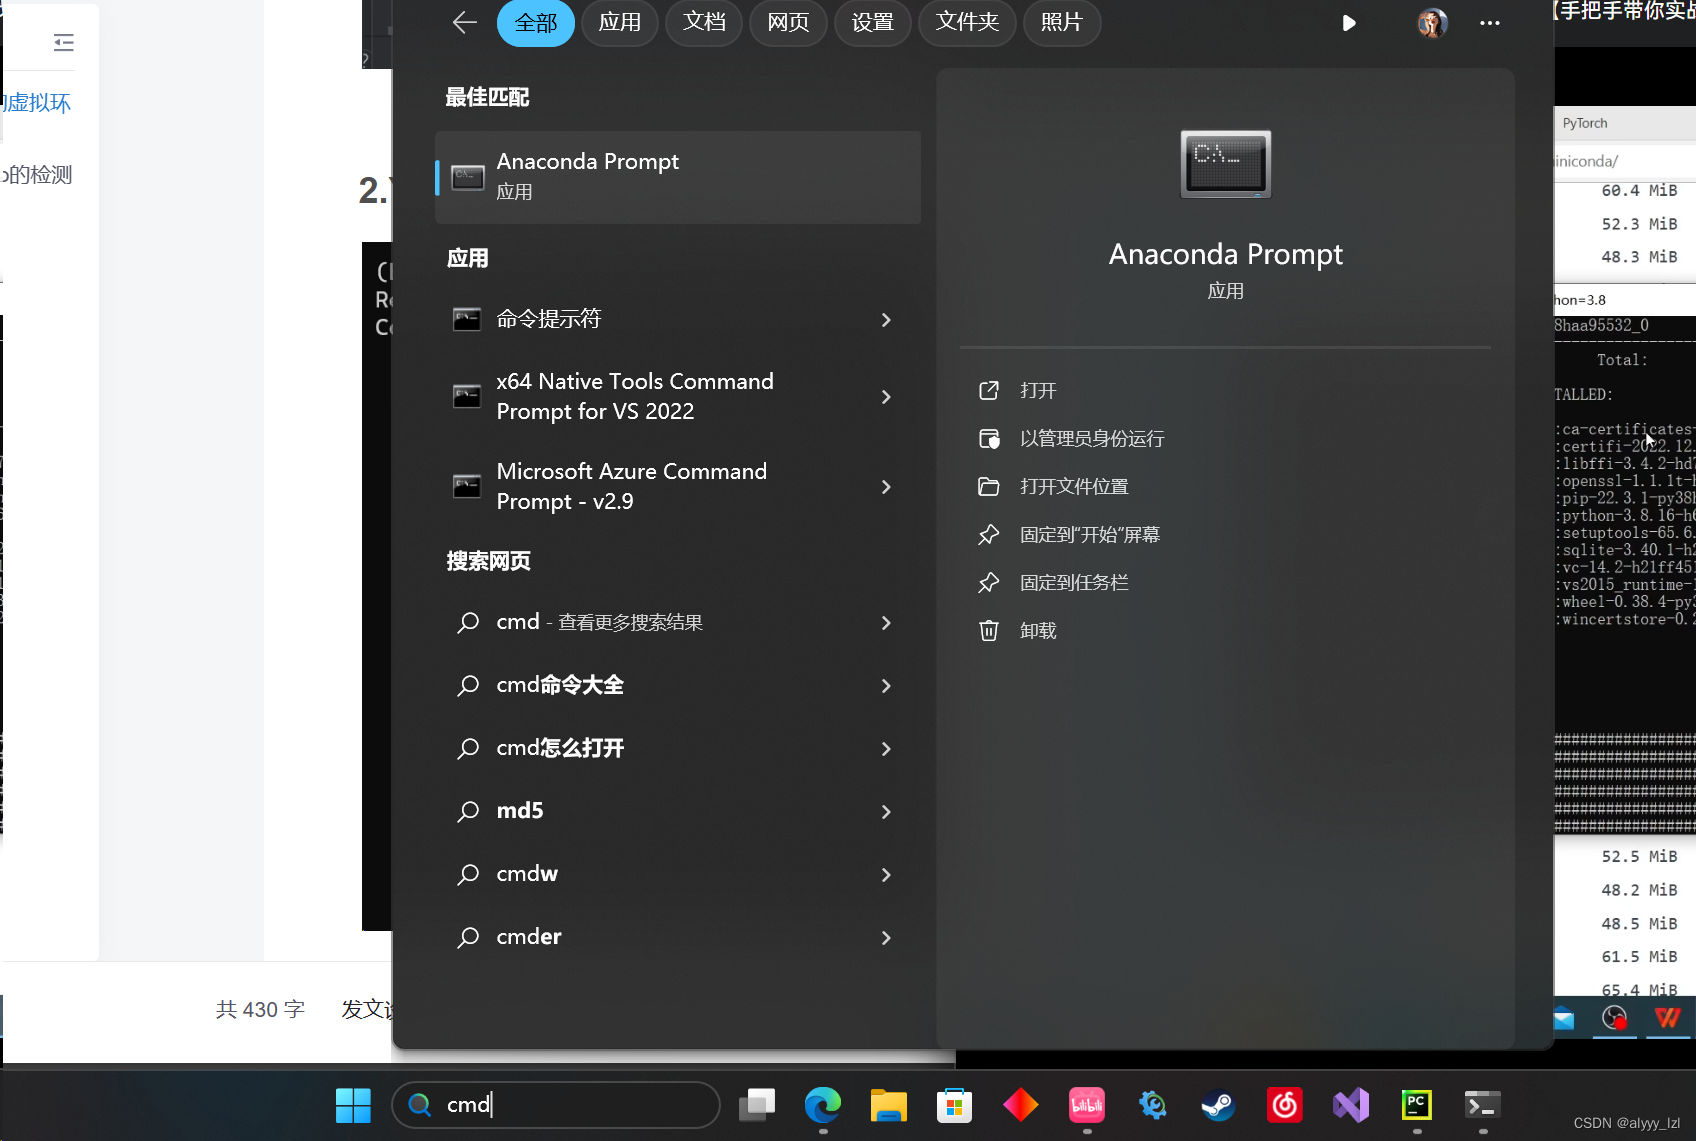Expand options for 命令提示符
The height and width of the screenshot is (1141, 1696).
tap(886, 320)
